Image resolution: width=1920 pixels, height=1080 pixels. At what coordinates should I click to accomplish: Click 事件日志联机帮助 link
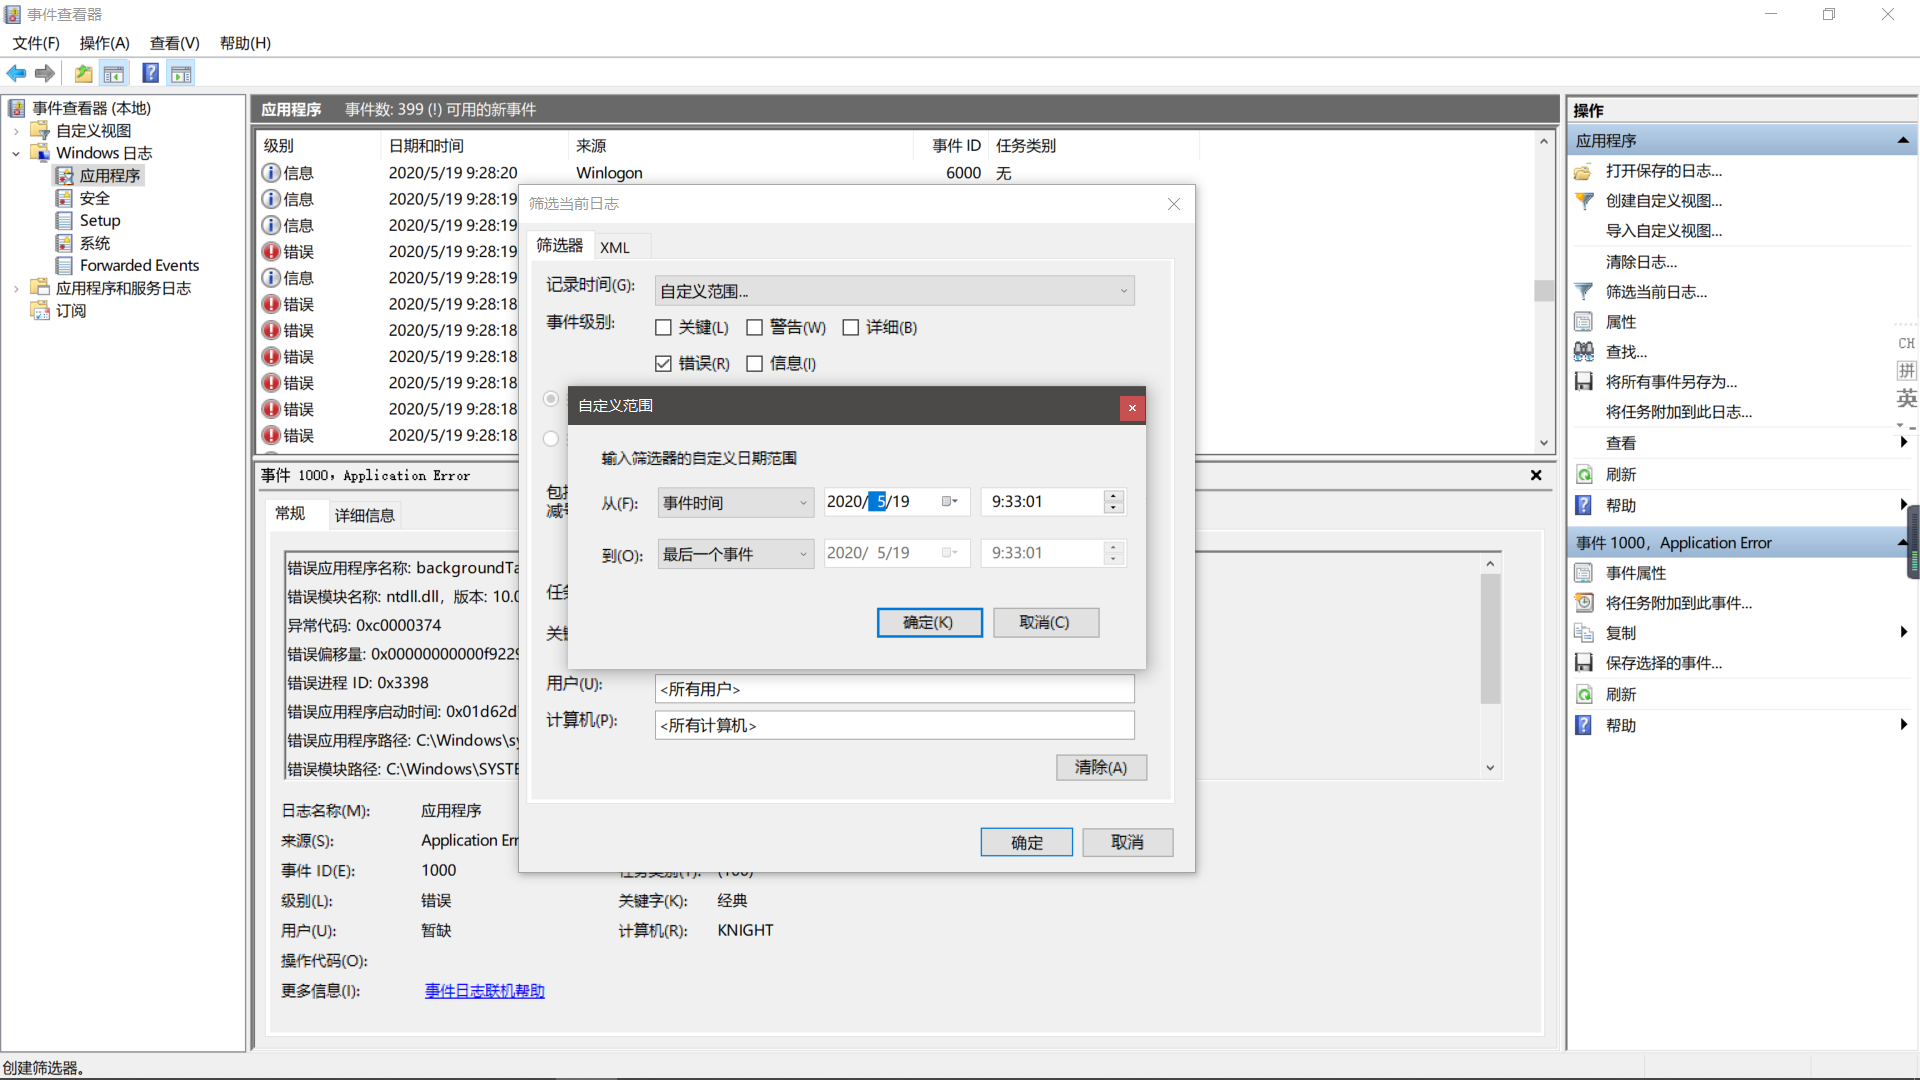click(484, 990)
